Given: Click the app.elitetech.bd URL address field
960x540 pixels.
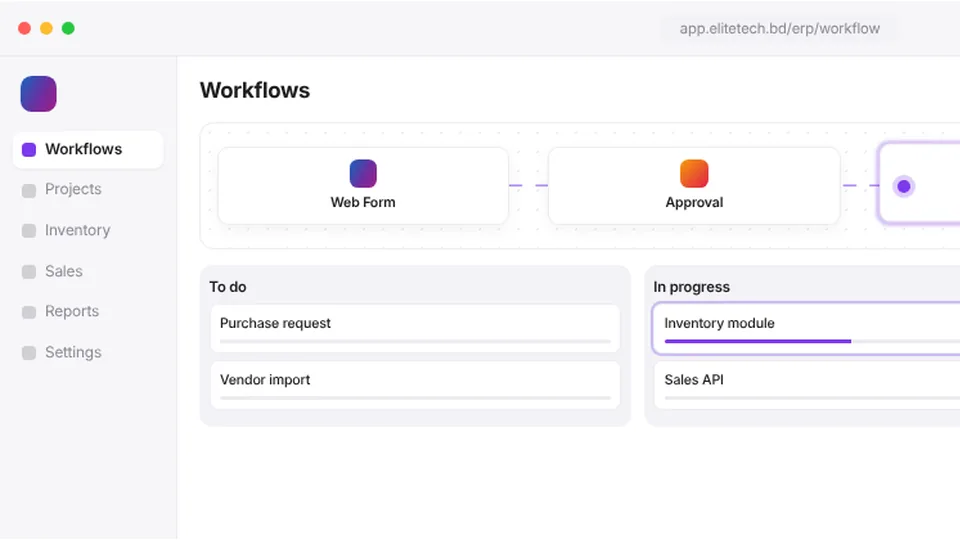Looking at the screenshot, I should pos(779,29).
